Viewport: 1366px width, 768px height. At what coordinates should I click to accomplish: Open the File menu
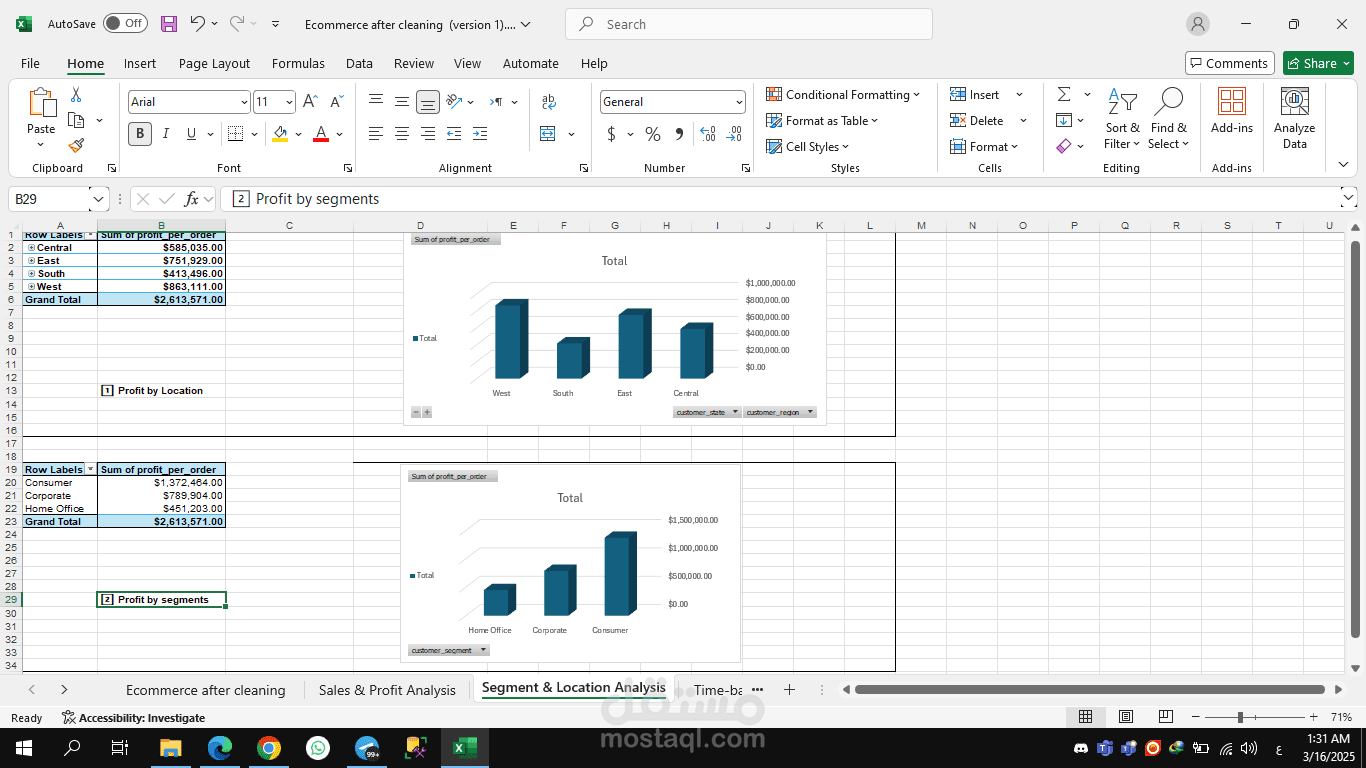click(x=30, y=63)
